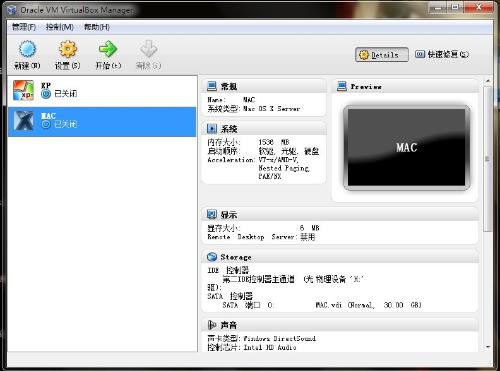Switch to the Snapshots (快速修复) view button

click(x=442, y=54)
